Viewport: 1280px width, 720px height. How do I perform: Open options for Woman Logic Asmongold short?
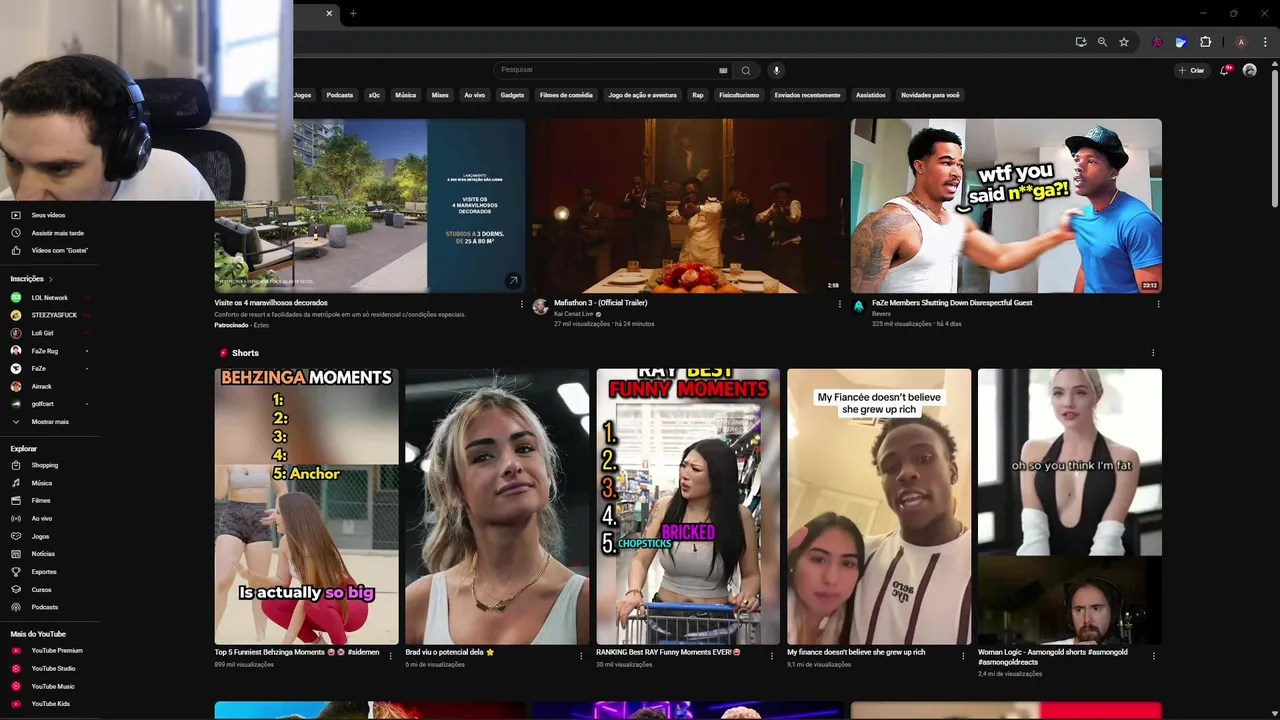click(1154, 656)
